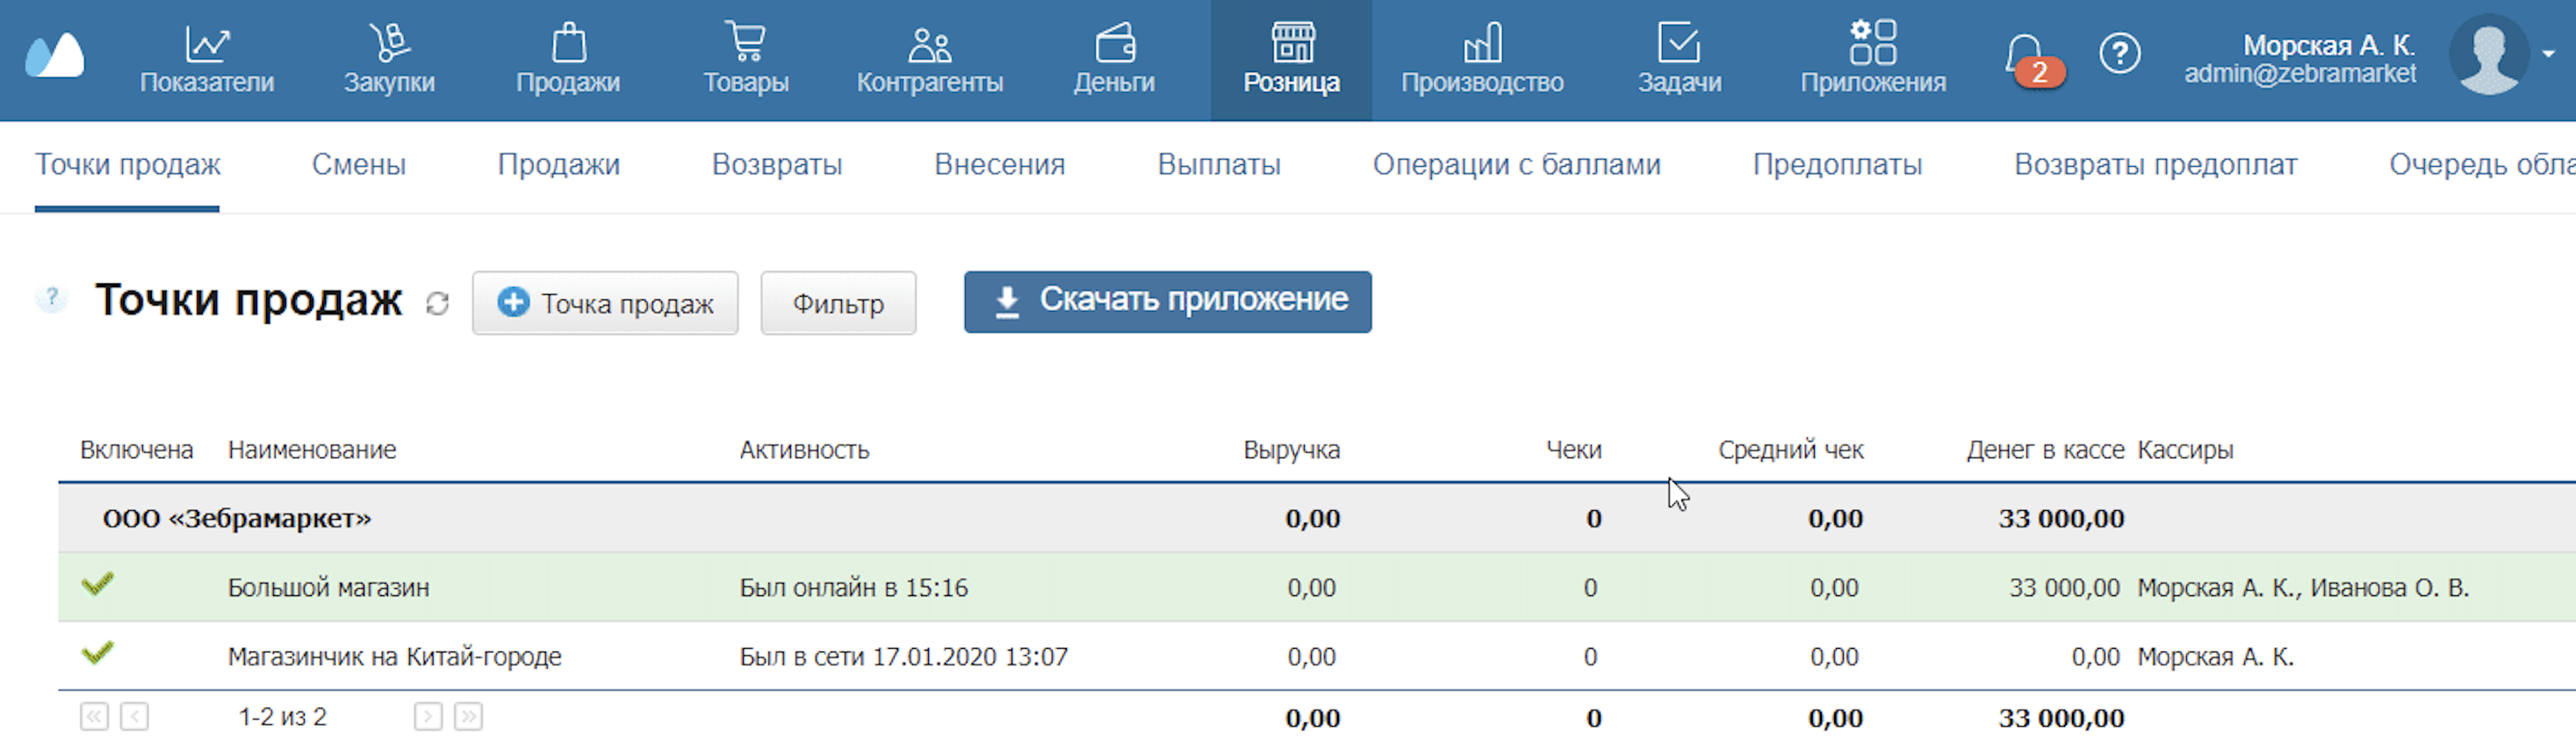This screenshot has height=748, width=2576.
Task: Open the Большой магазин entry
Action: 328,588
